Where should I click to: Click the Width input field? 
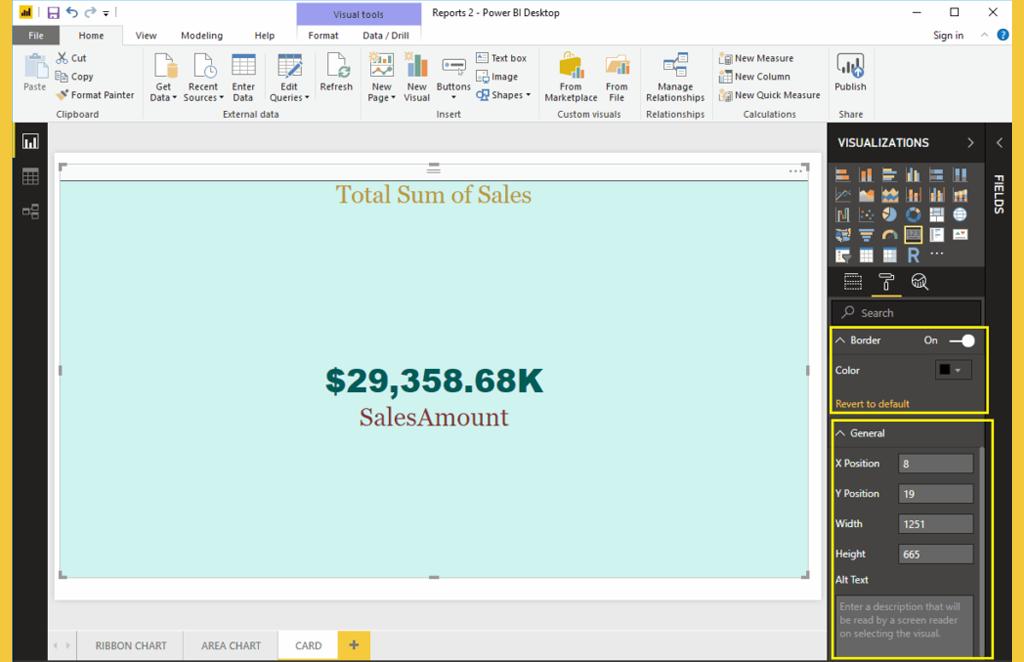coord(936,524)
